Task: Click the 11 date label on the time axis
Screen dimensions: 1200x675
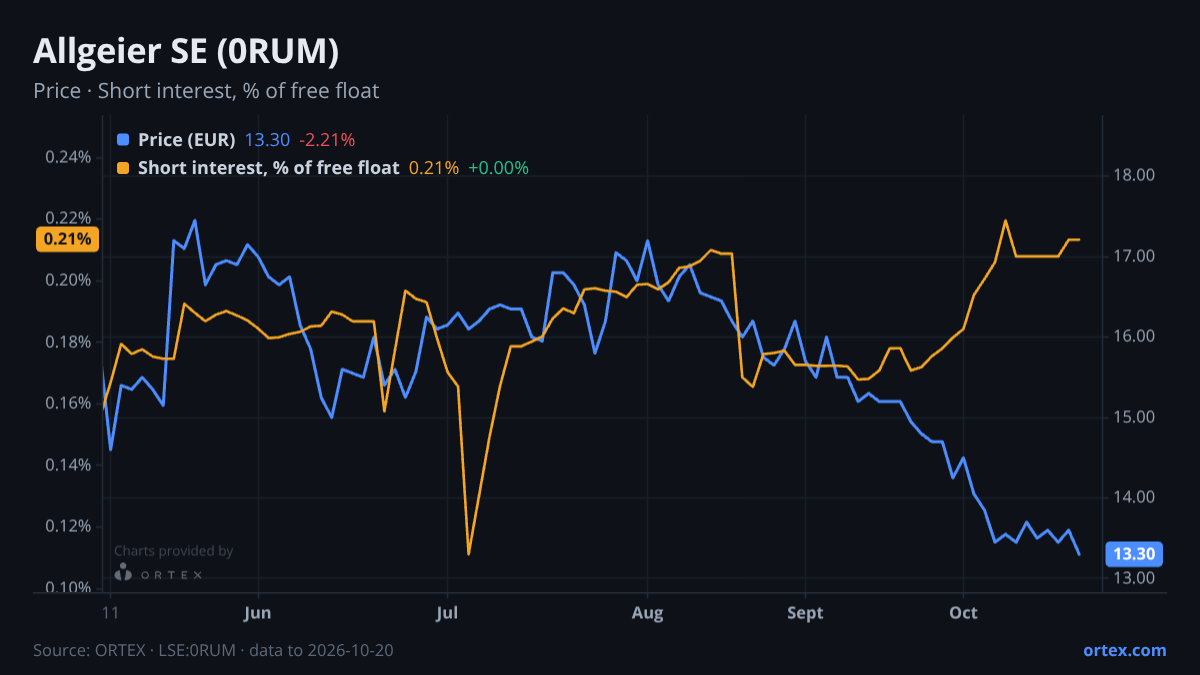Action: [x=110, y=612]
